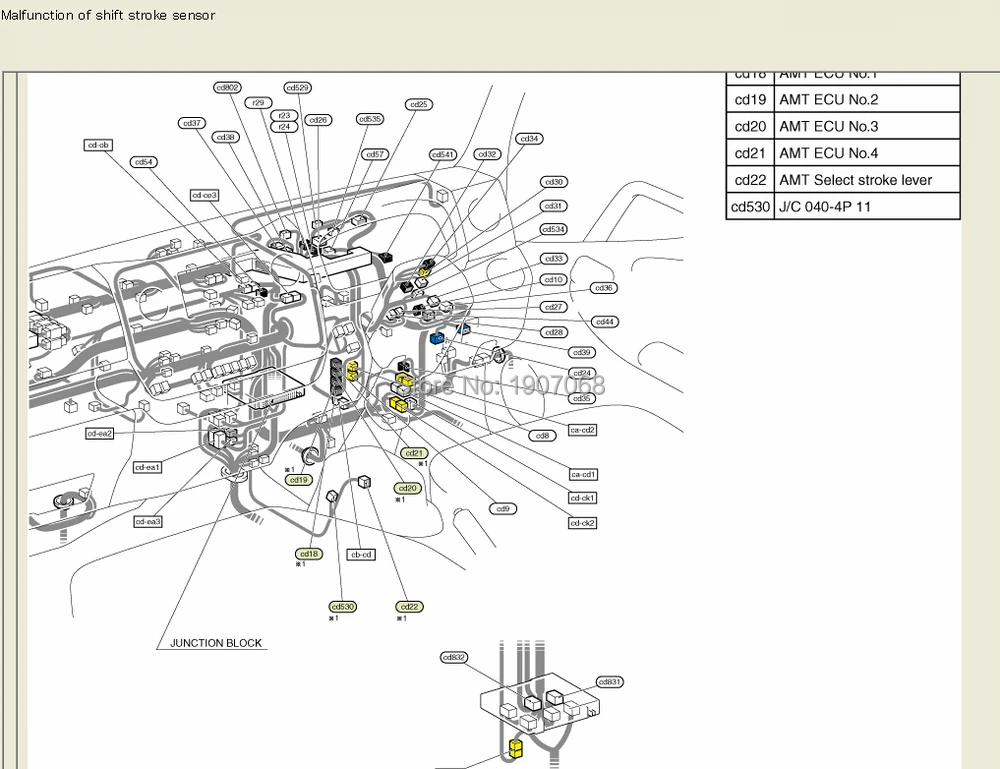Click the highlighted cd19 label
Screen dimensions: 1000x769
click(x=298, y=480)
